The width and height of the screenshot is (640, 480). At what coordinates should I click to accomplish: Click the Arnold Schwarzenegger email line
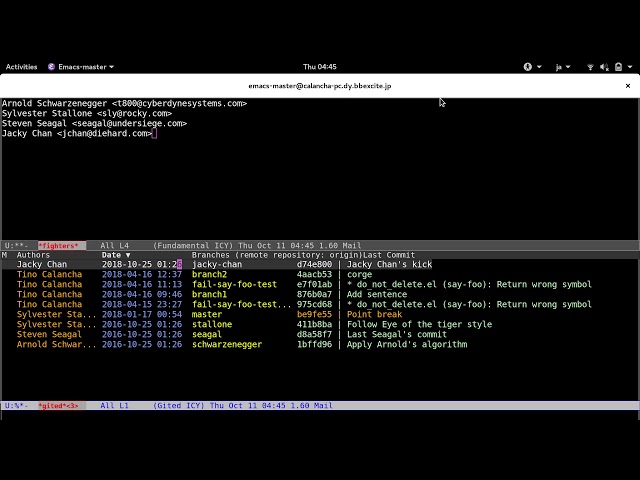tap(124, 103)
